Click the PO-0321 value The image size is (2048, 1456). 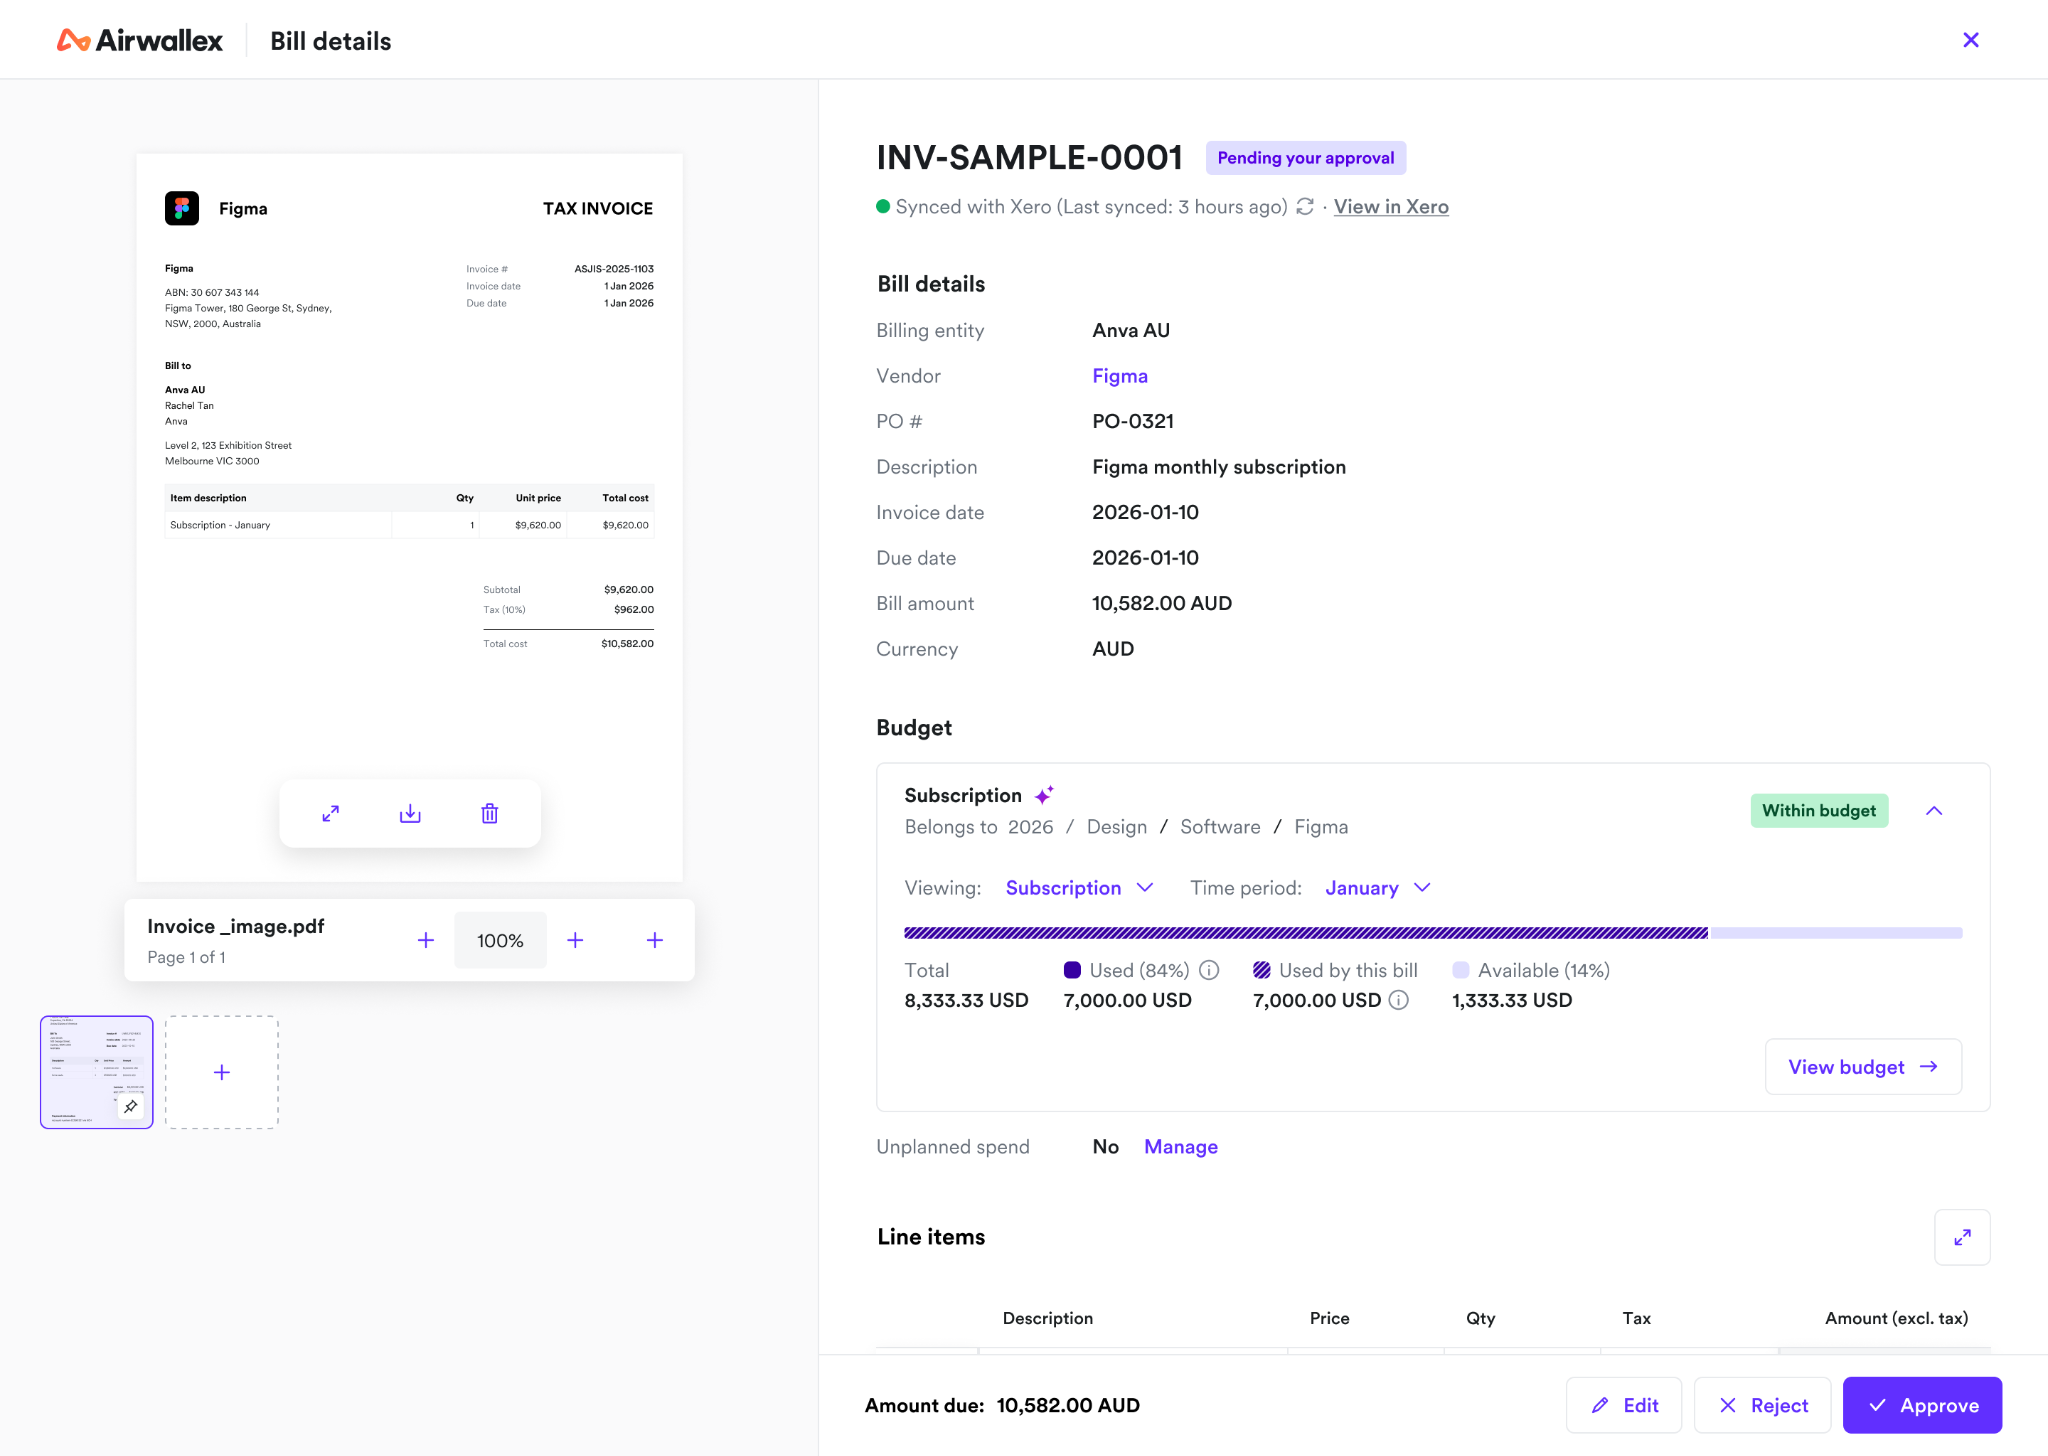pyautogui.click(x=1133, y=421)
